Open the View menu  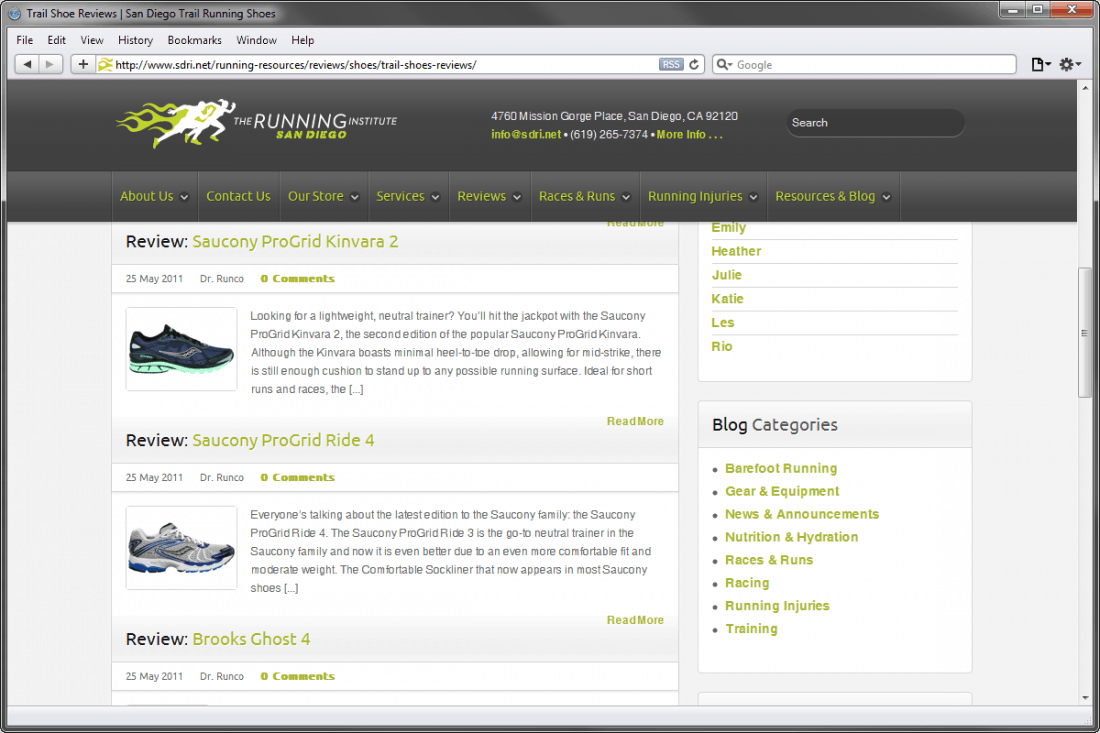point(92,40)
